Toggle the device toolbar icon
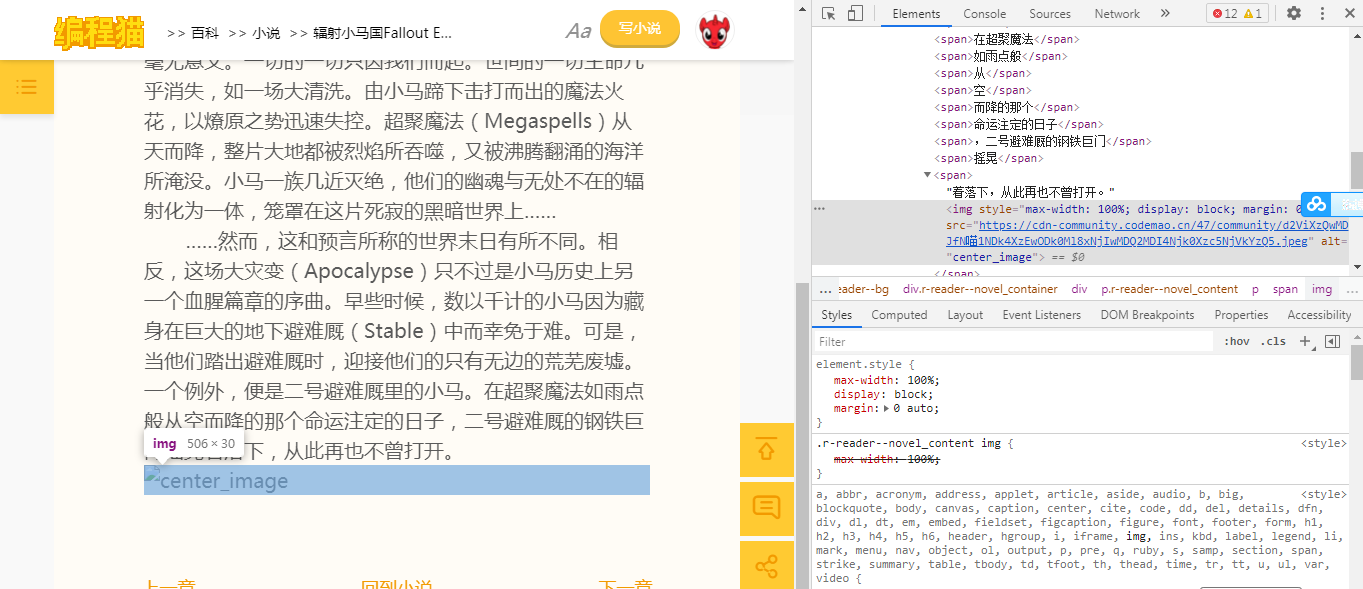Viewport: 1363px width, 589px height. tap(855, 13)
